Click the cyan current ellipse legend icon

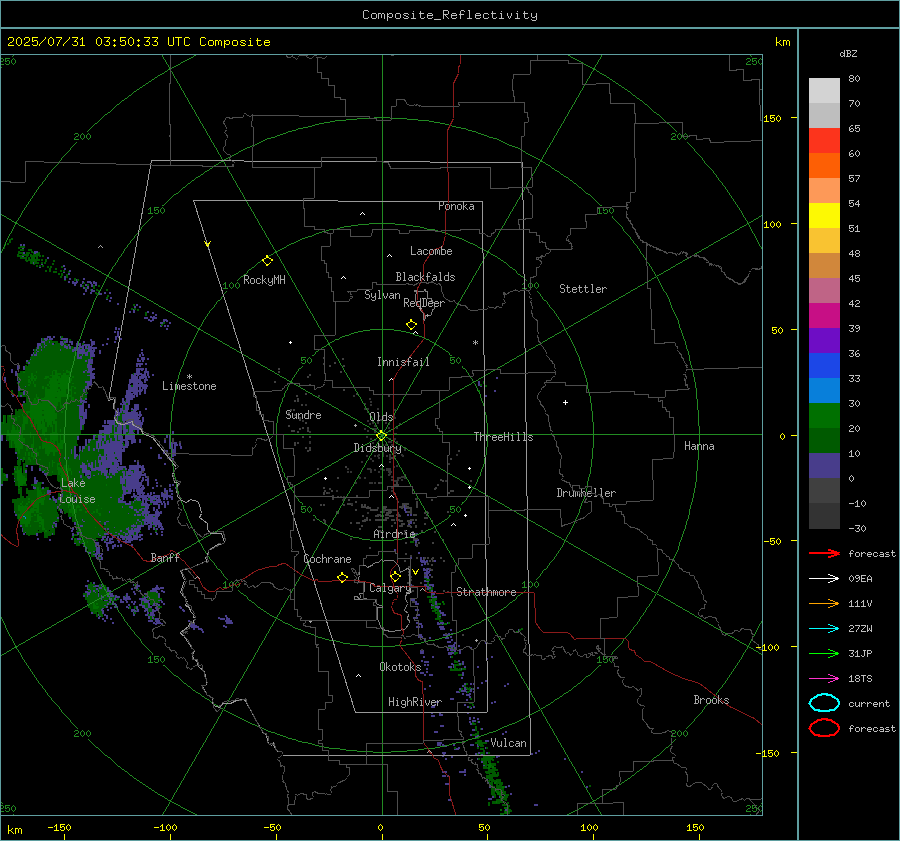[824, 703]
